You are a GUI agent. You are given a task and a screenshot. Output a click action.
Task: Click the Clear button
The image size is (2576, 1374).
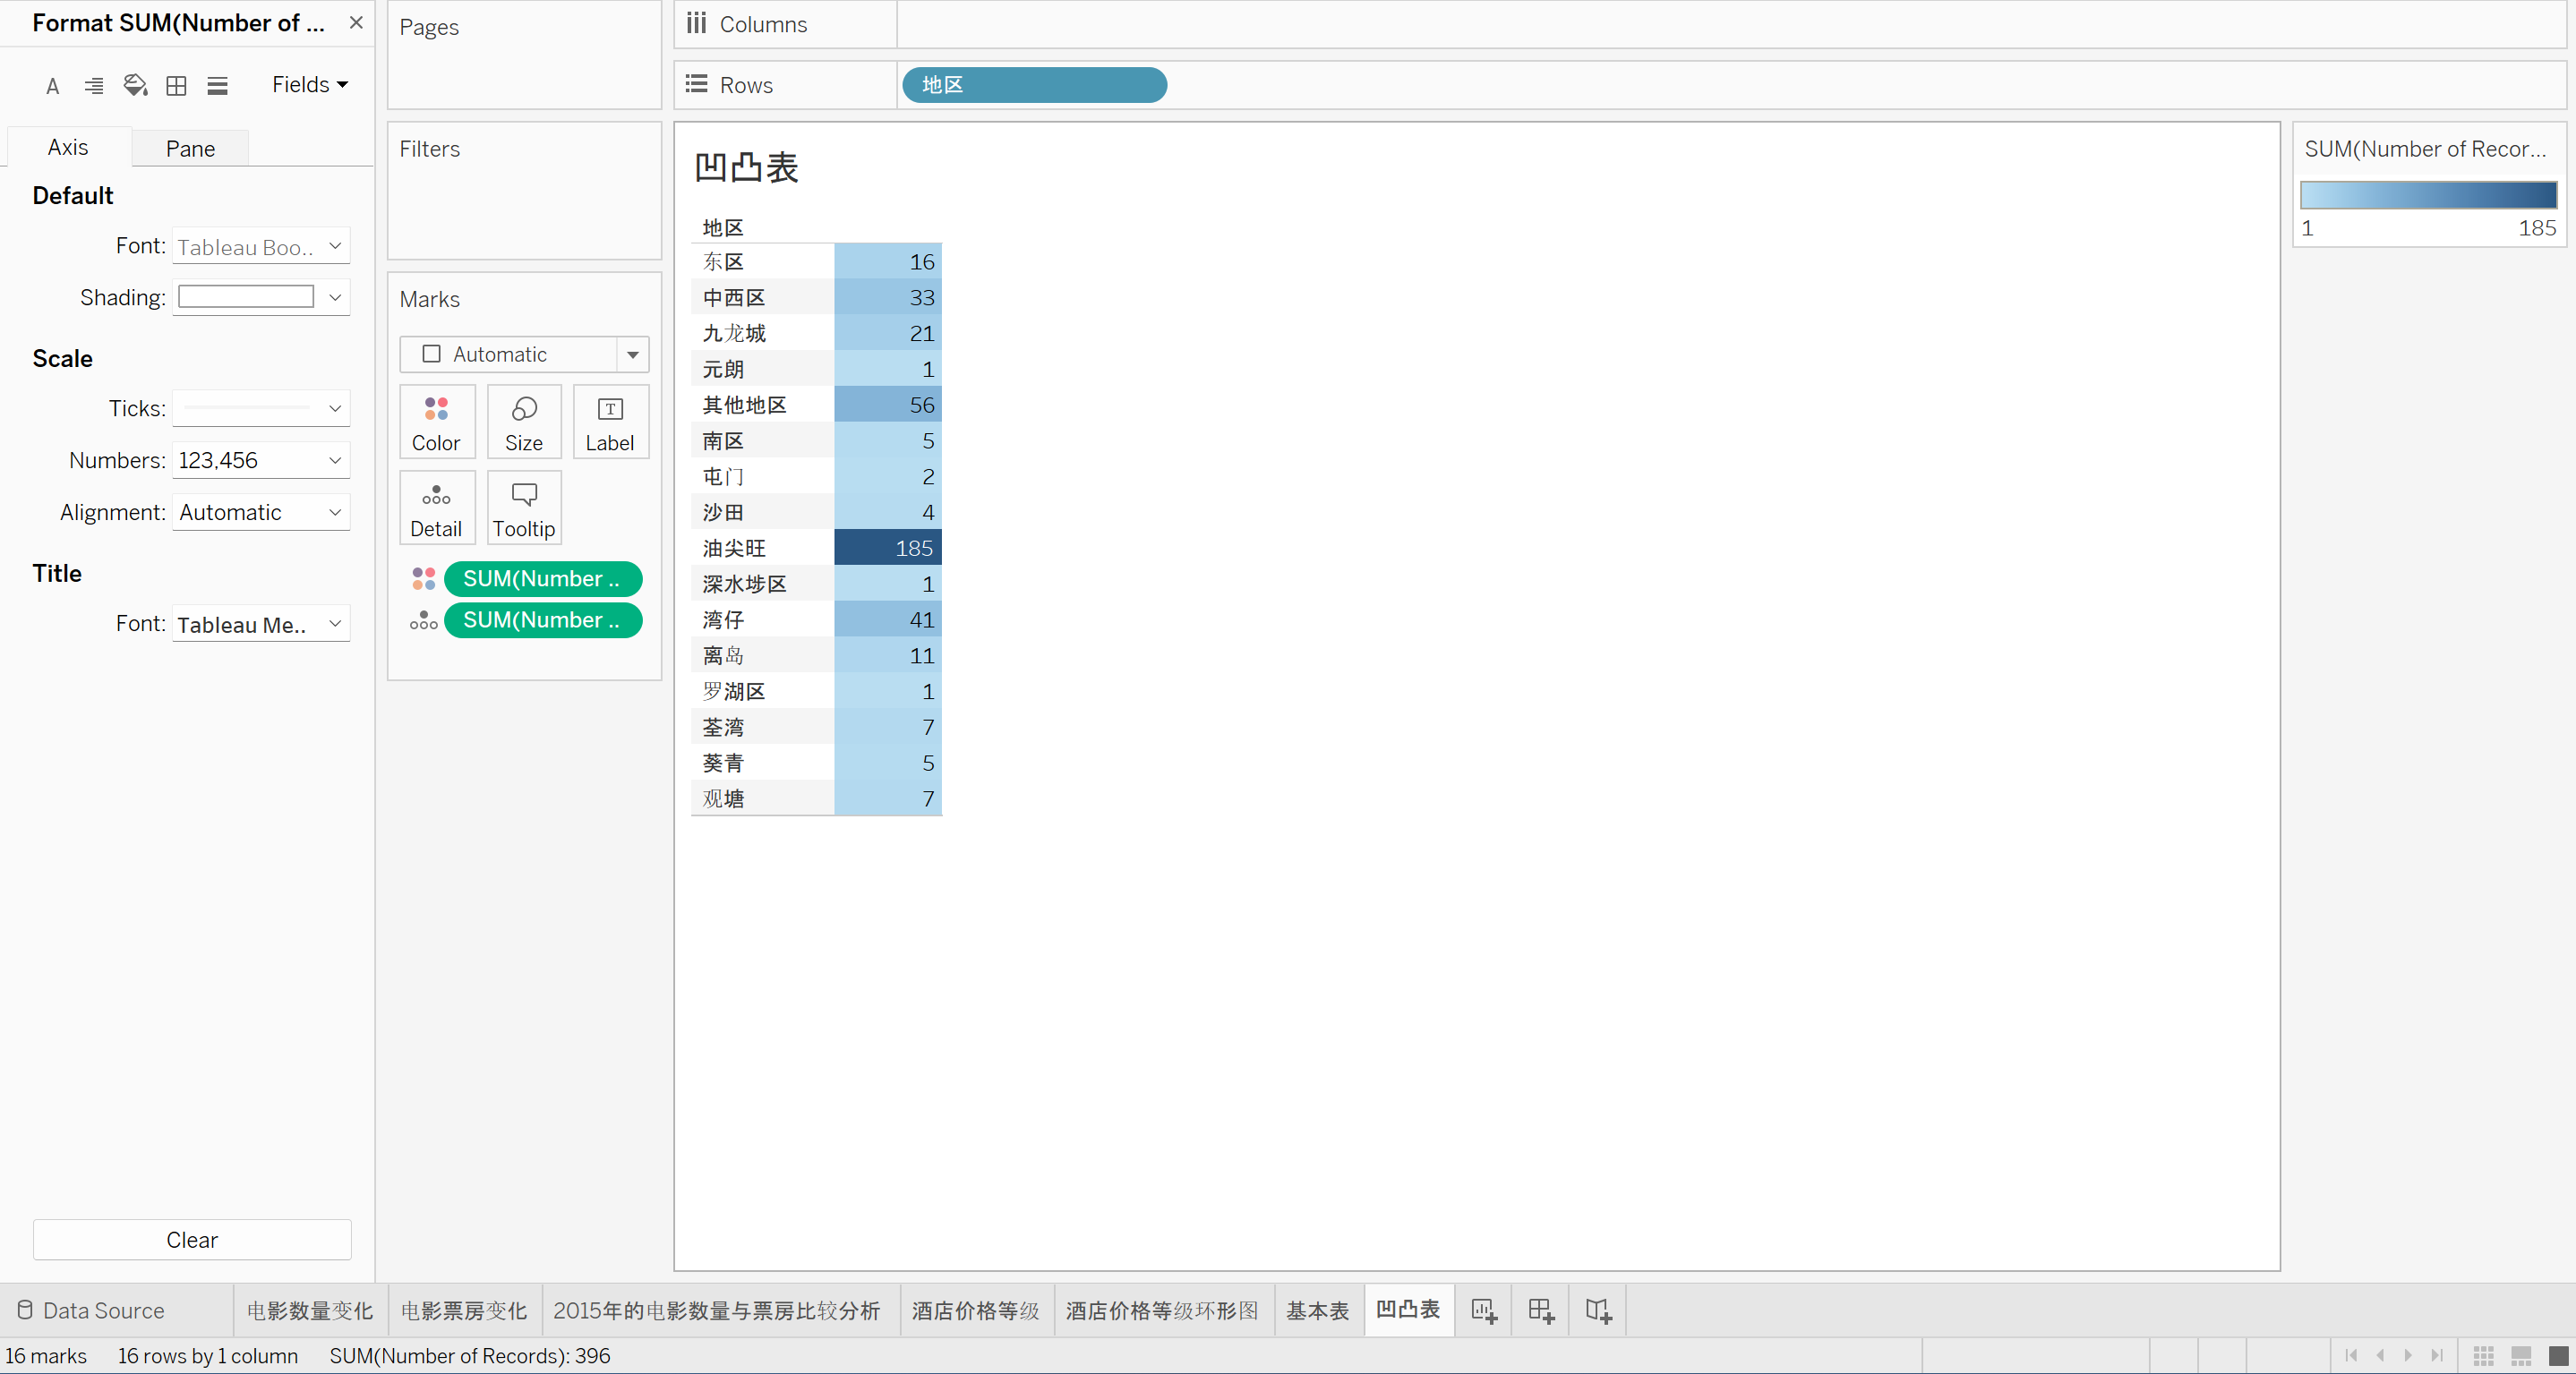[x=191, y=1239]
